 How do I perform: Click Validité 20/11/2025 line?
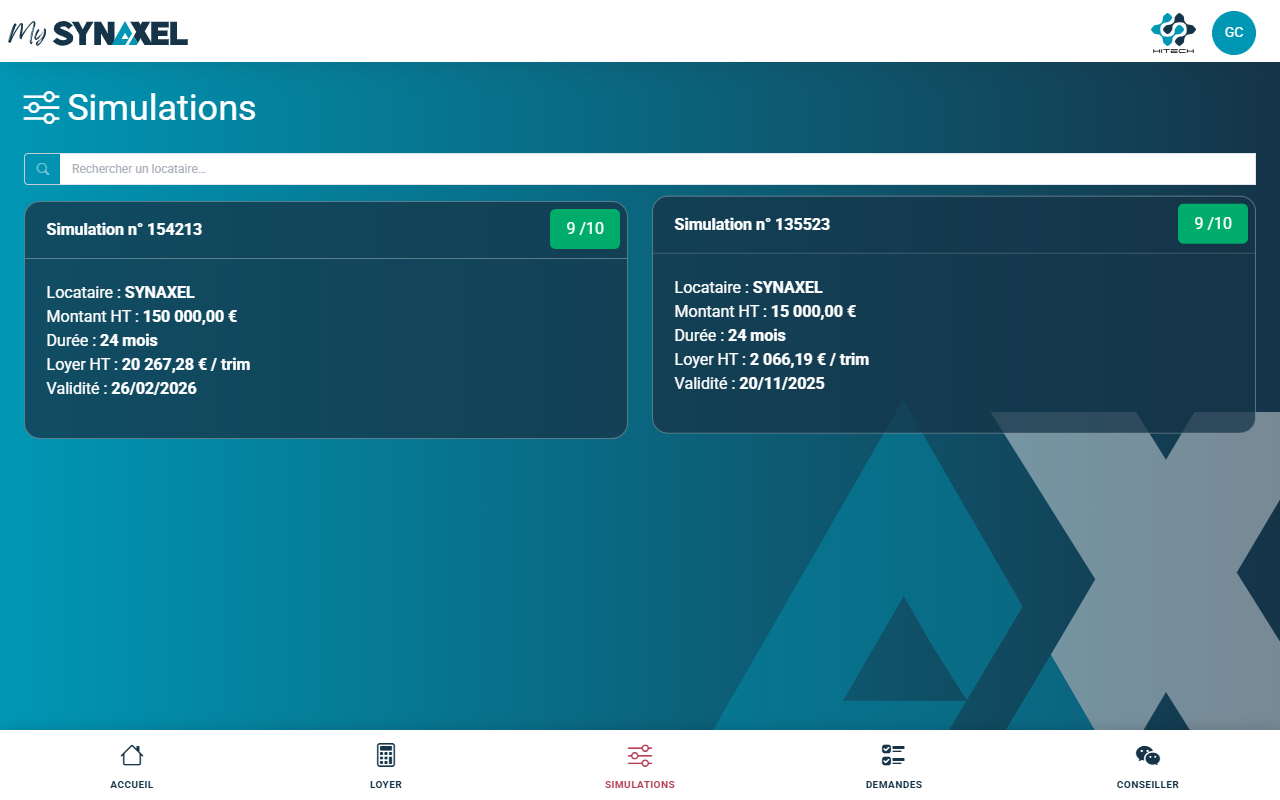[x=750, y=383]
